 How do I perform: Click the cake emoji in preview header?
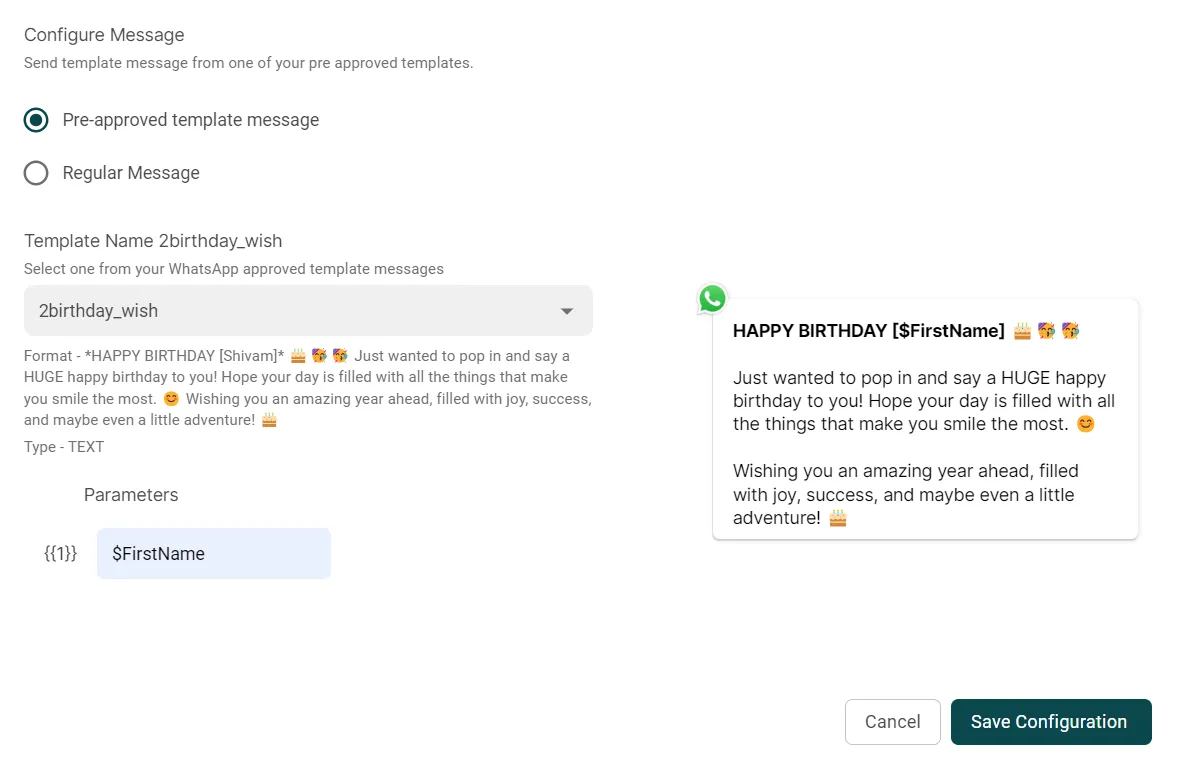pyautogui.click(x=1022, y=331)
